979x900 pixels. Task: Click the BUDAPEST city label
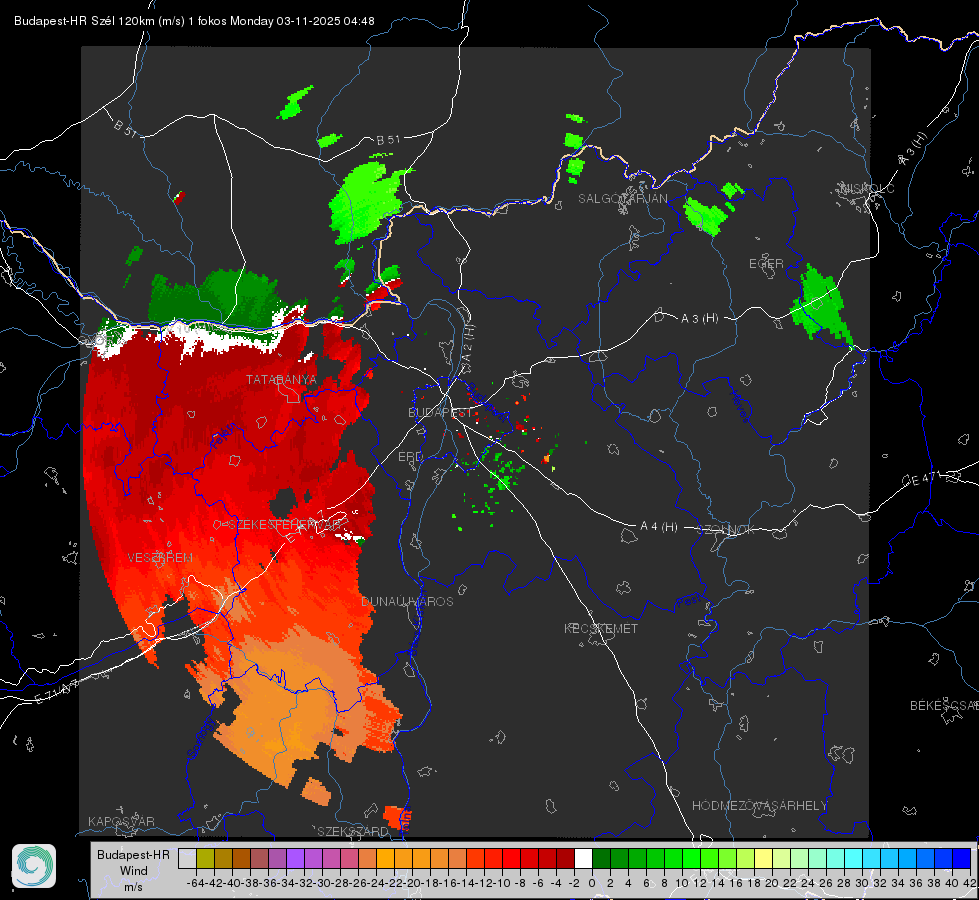point(440,412)
